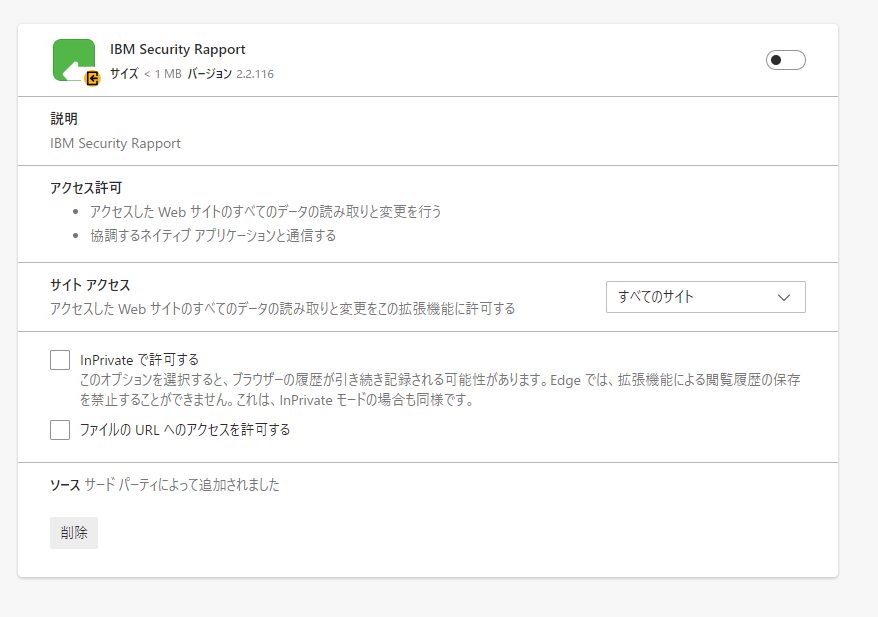Click the first permission bullet about Web サイト data
This screenshot has height=617, width=878.
(264, 212)
